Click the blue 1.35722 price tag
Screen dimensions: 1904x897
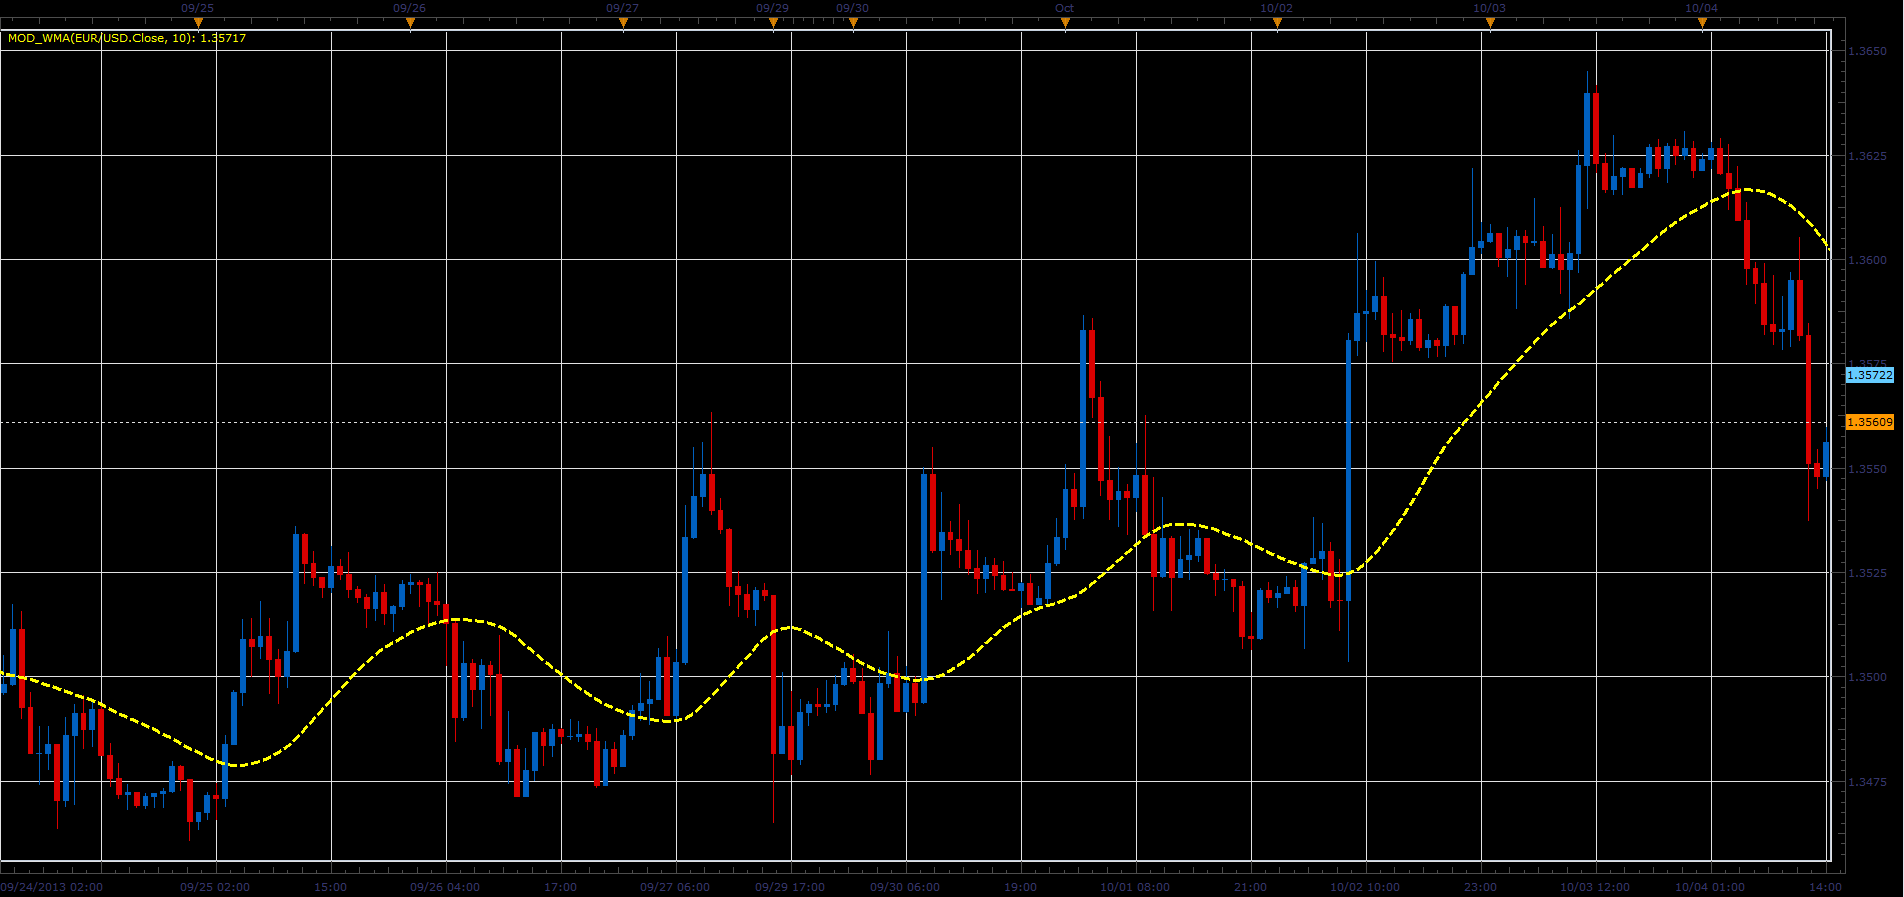(1869, 375)
